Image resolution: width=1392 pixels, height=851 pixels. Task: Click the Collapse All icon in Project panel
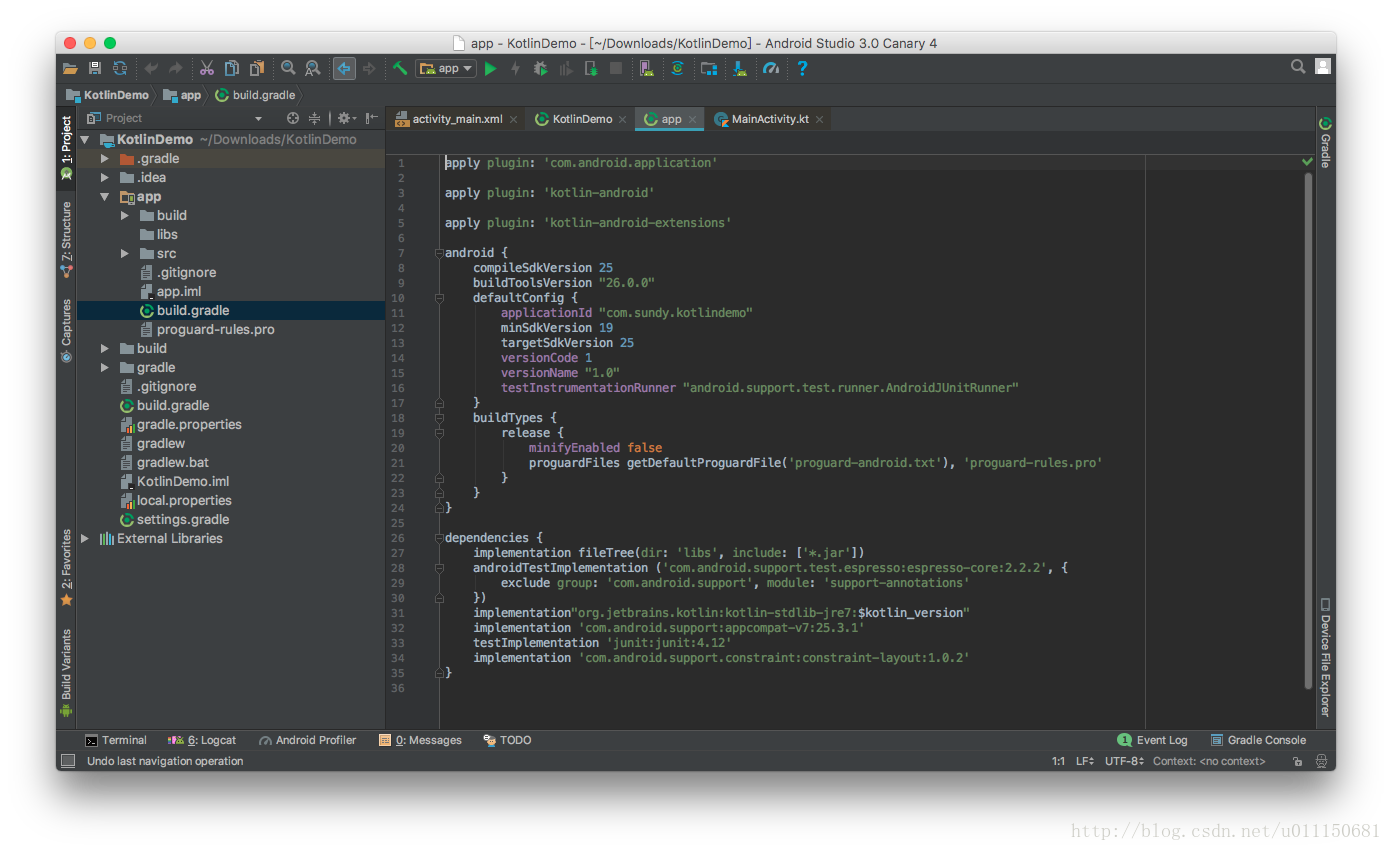coord(314,118)
